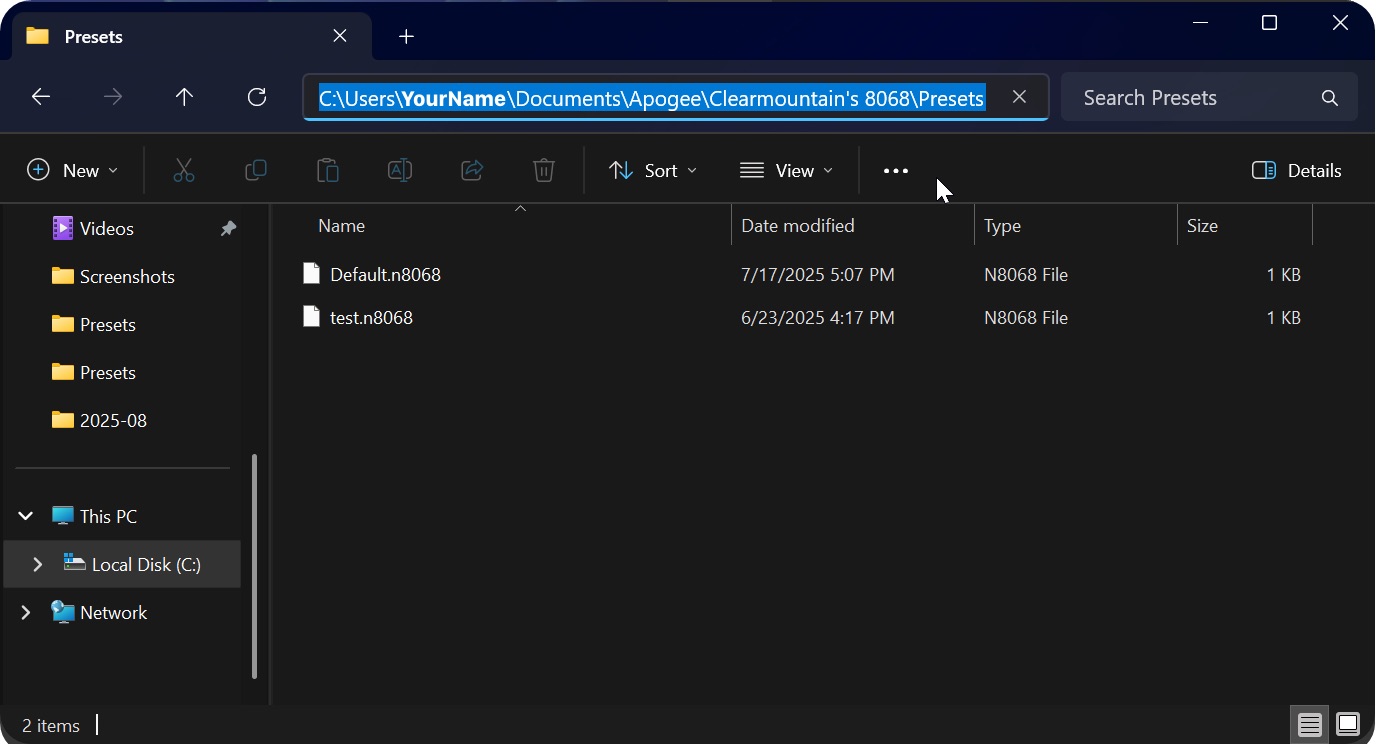Refresh the Presets folder view
The image size is (1376, 744).
(257, 97)
